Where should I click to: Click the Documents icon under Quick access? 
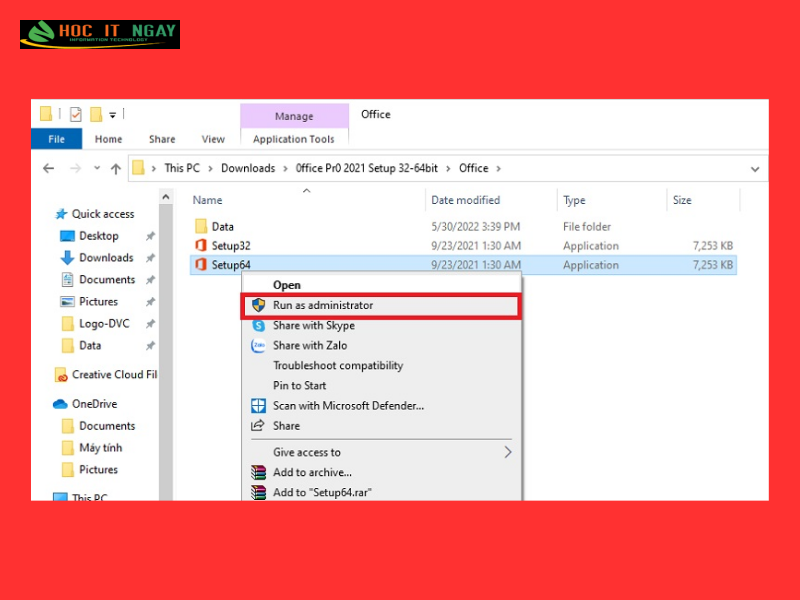[x=67, y=280]
